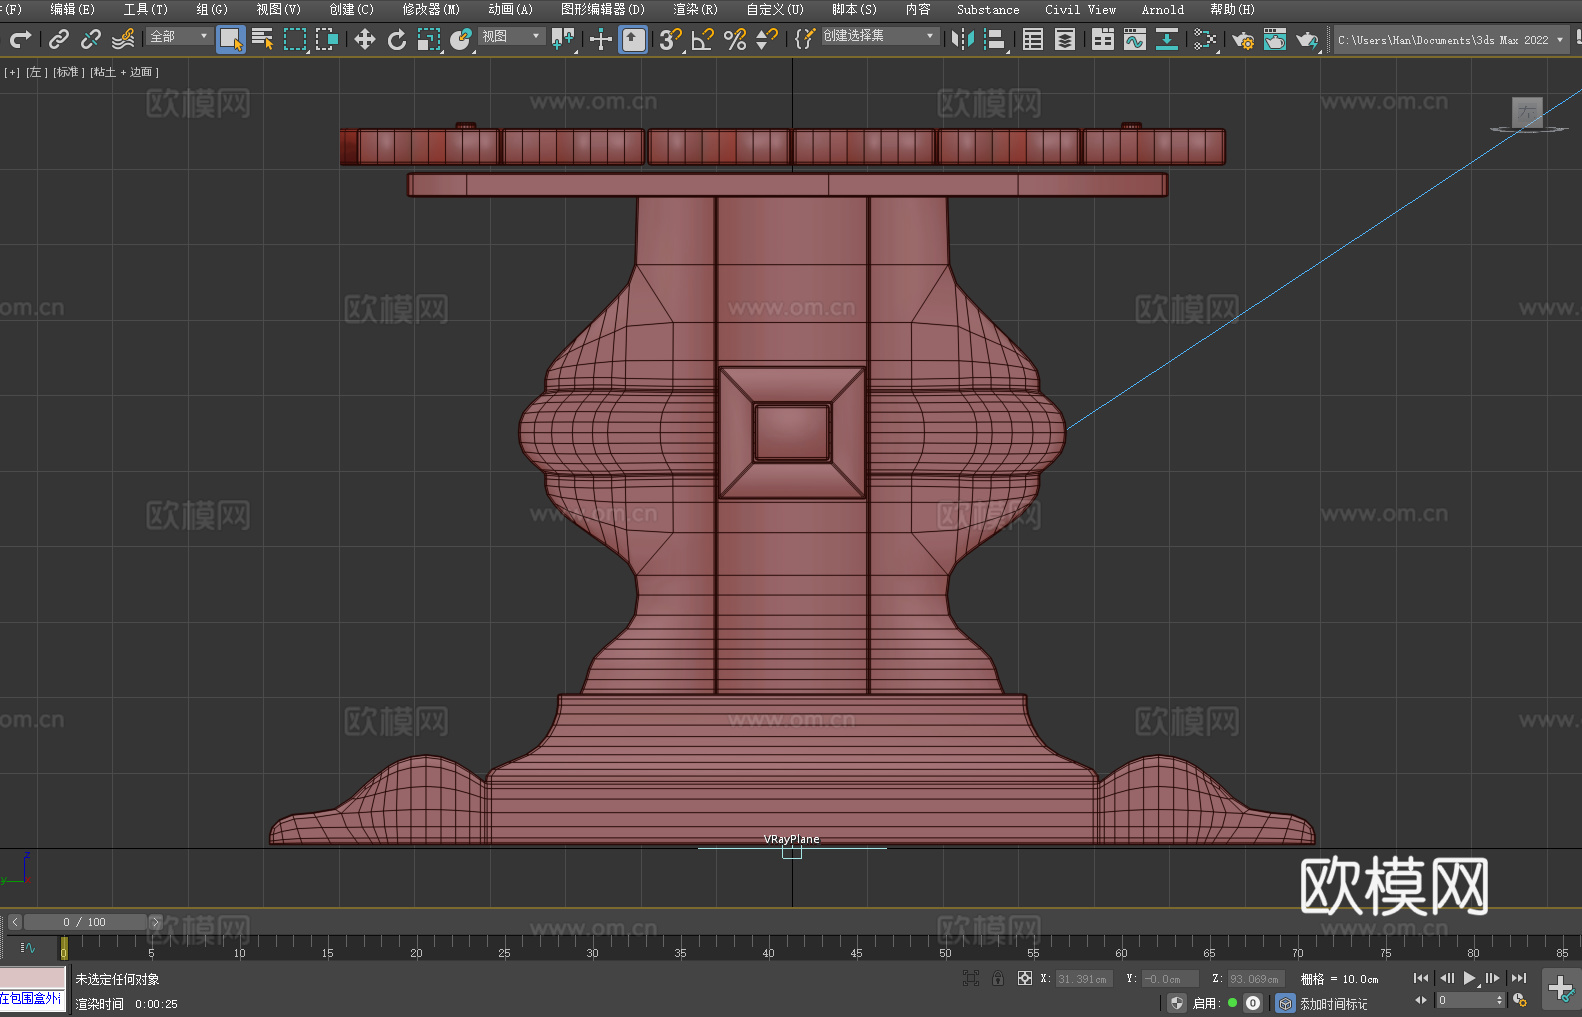Screen dimensions: 1582x1017
Task: Step time slider back with left arrow
Action: (15, 922)
